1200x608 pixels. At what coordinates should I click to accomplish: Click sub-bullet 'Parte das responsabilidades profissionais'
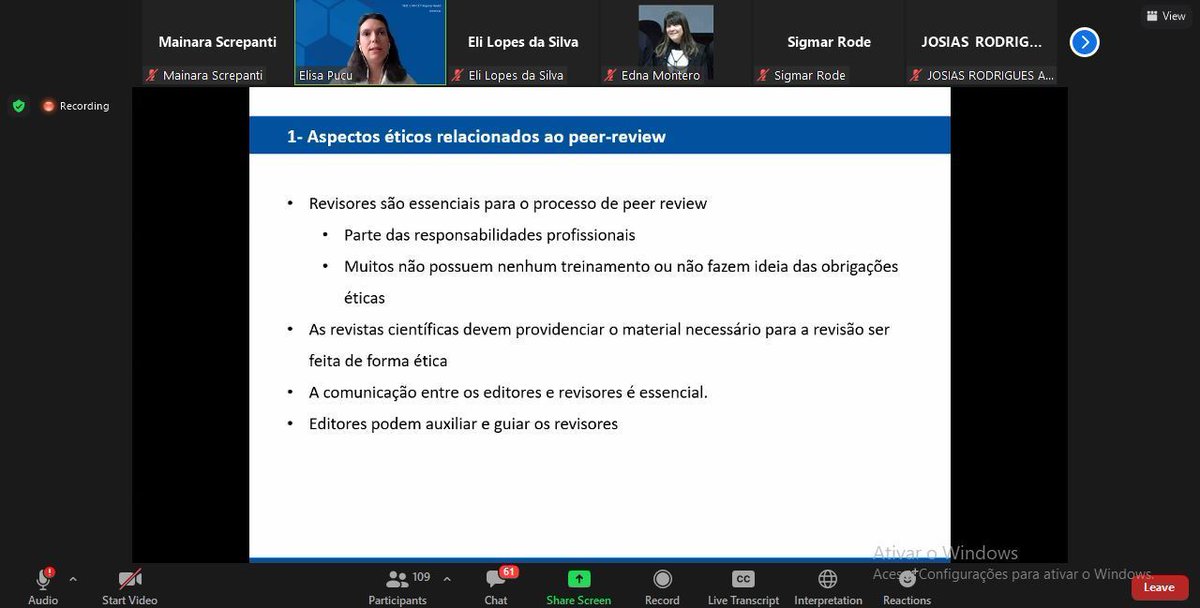(x=490, y=235)
